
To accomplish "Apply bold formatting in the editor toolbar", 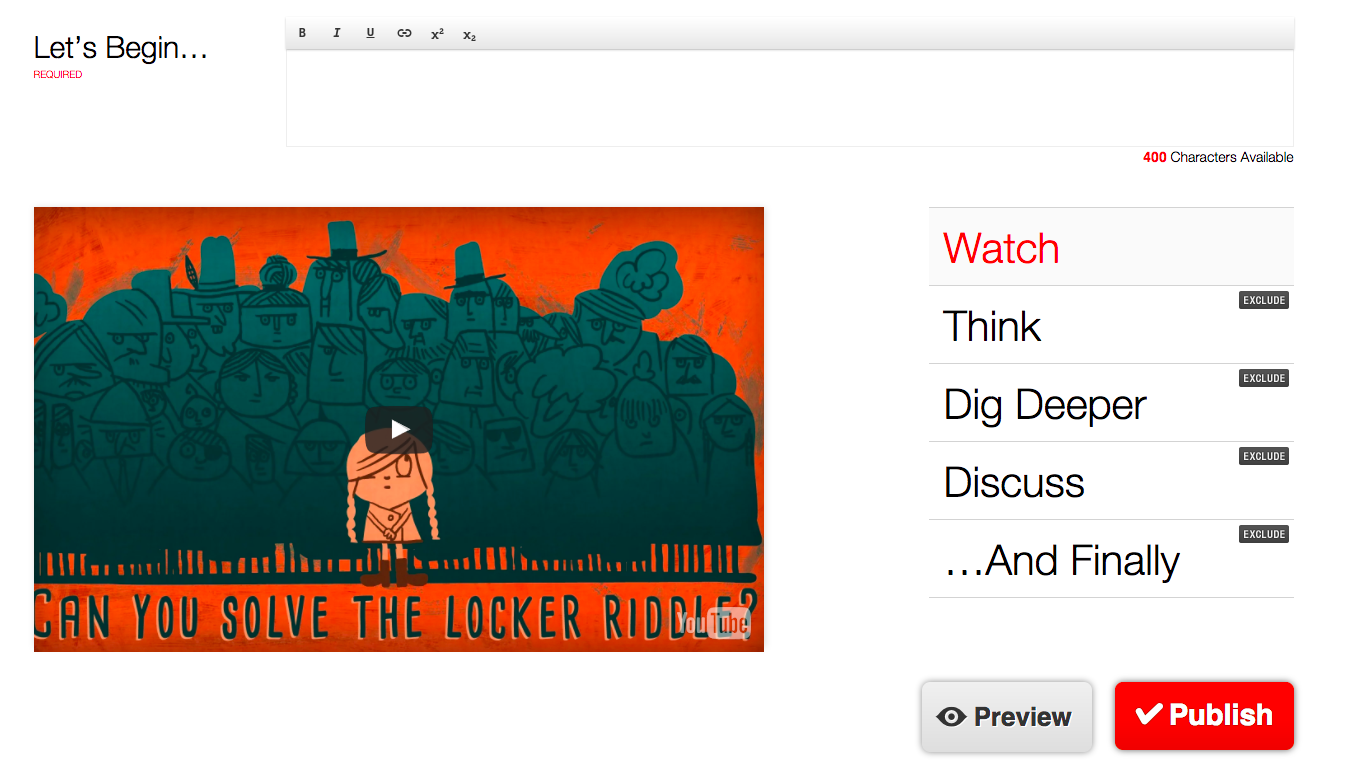I will [302, 33].
